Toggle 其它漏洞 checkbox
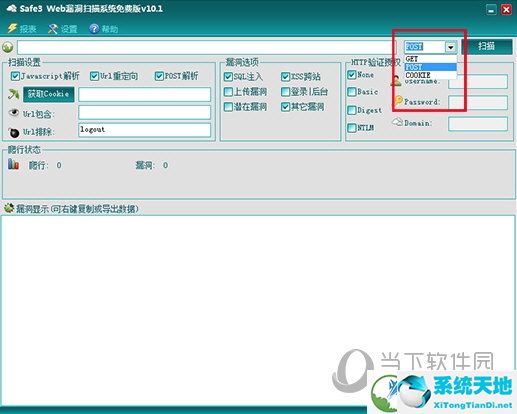 pyautogui.click(x=285, y=107)
